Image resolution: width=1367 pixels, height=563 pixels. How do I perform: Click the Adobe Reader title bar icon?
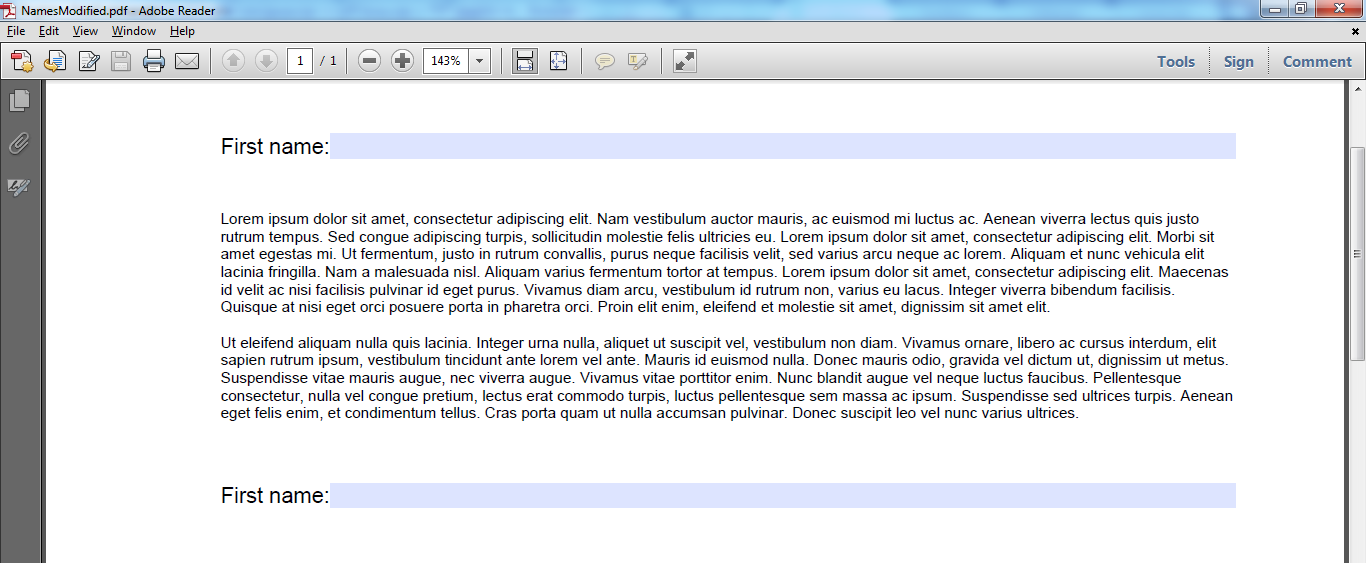(x=9, y=10)
